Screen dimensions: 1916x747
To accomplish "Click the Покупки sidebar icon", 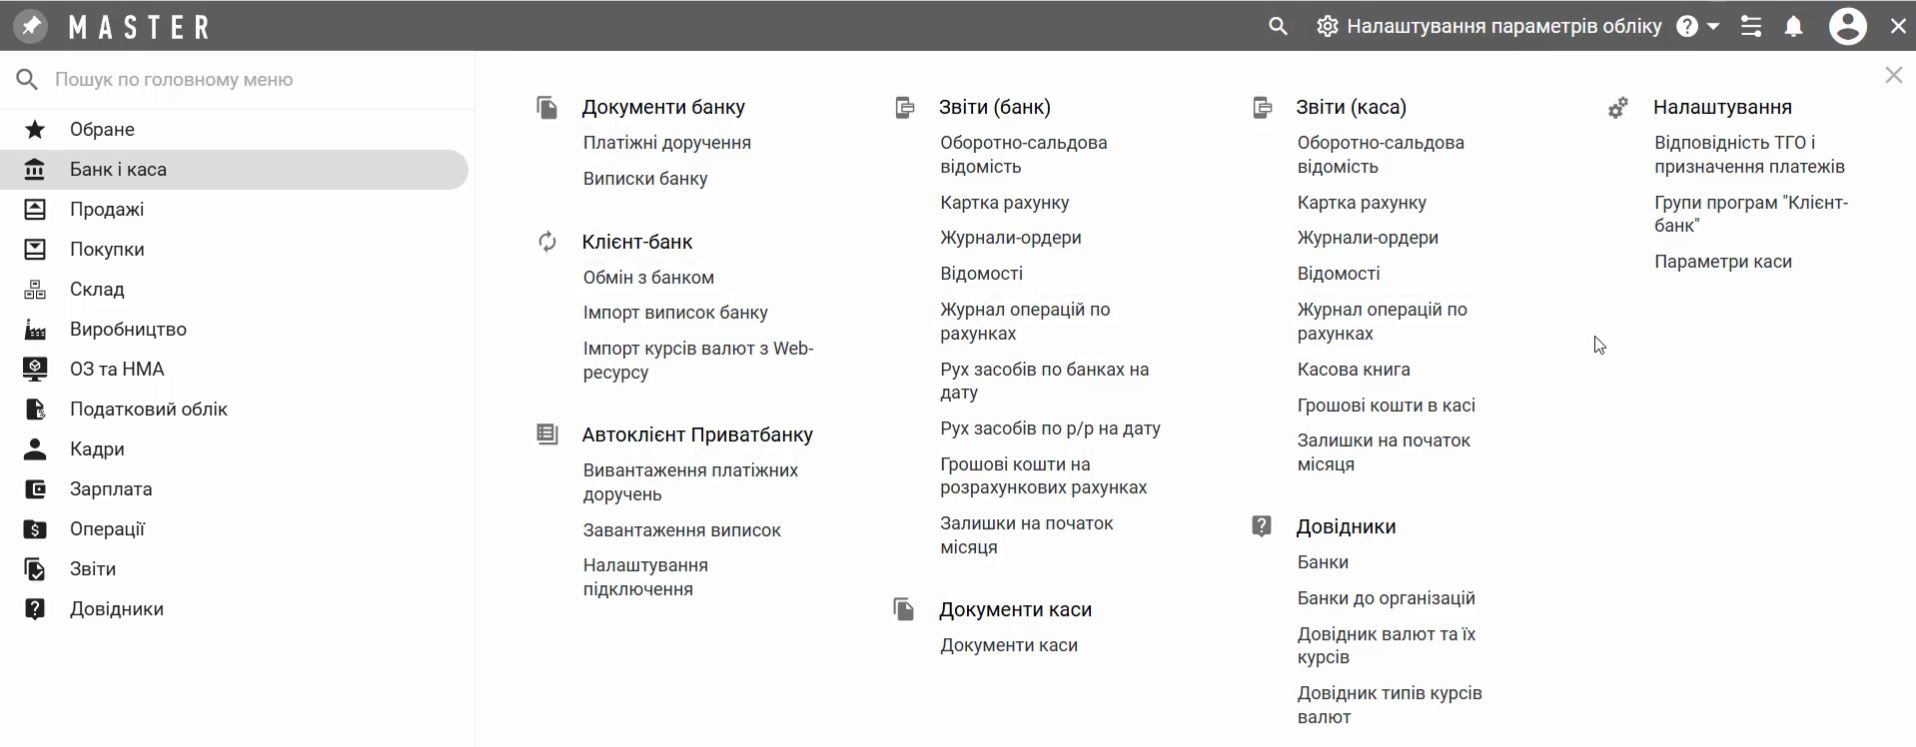I will pyautogui.click(x=35, y=249).
